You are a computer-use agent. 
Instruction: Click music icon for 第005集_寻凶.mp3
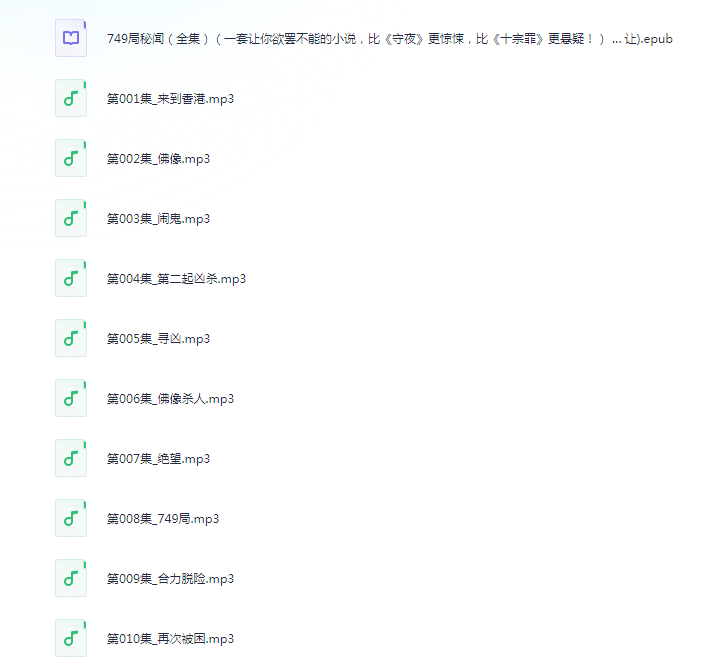tap(71, 338)
